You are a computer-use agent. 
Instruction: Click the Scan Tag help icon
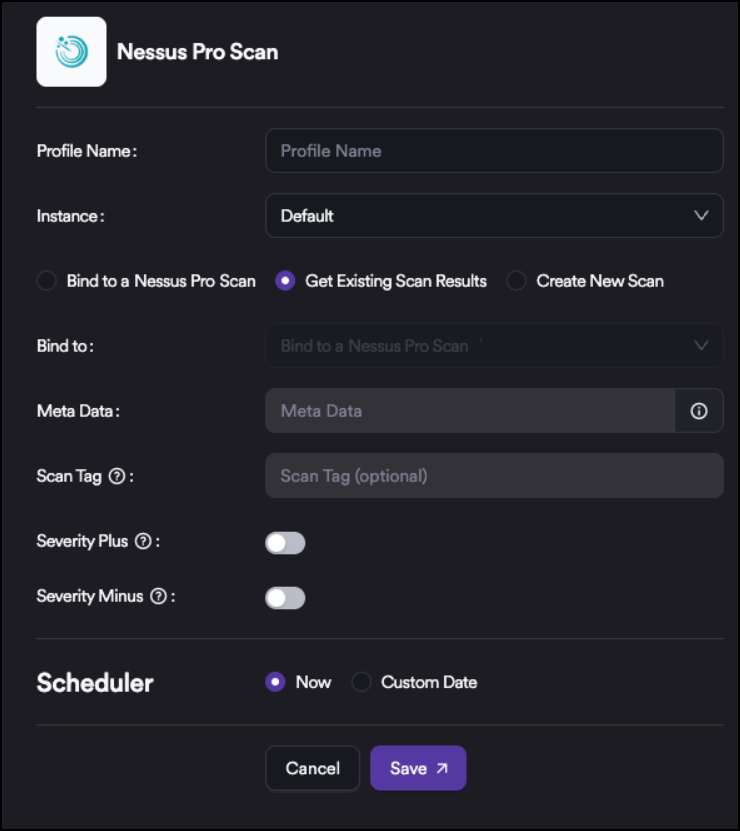(116, 477)
